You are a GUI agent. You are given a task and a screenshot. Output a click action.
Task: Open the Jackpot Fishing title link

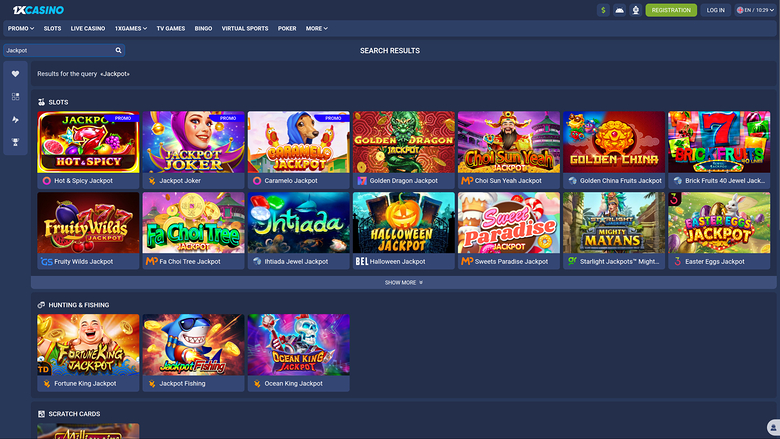[183, 384]
